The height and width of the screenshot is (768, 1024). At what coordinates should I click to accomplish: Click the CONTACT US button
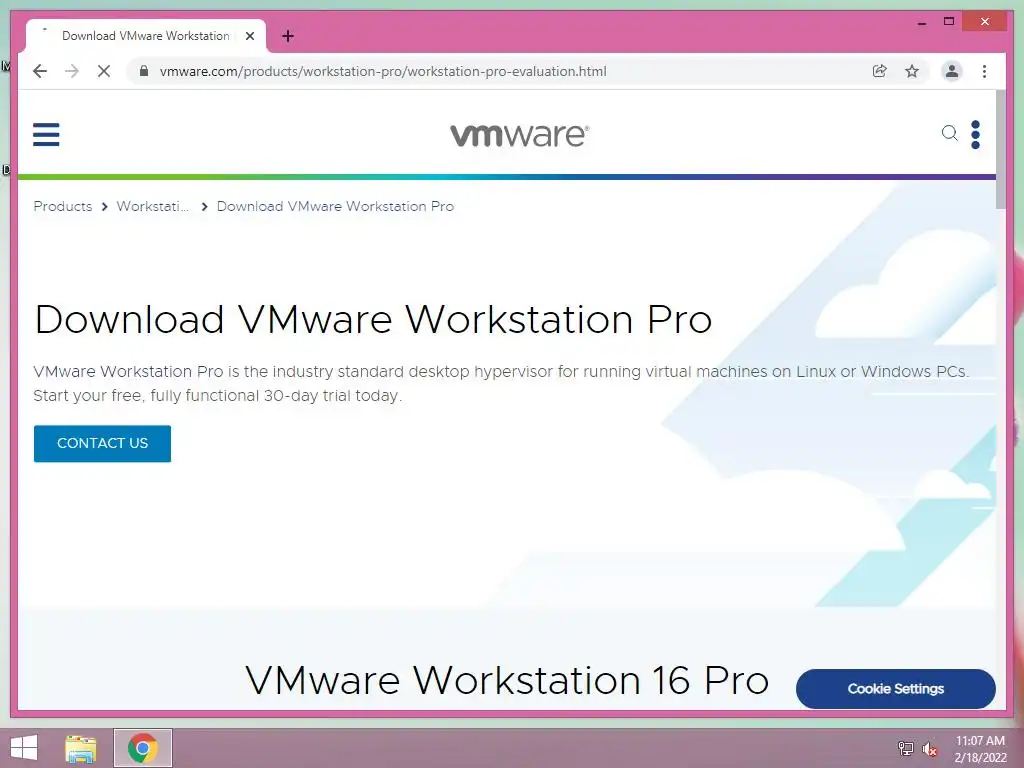pos(103,443)
